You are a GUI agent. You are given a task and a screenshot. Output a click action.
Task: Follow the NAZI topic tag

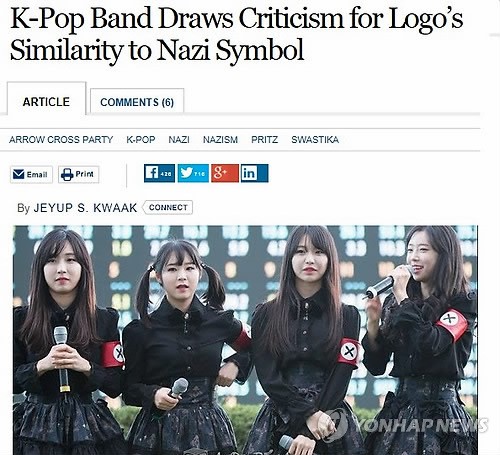coord(179,139)
